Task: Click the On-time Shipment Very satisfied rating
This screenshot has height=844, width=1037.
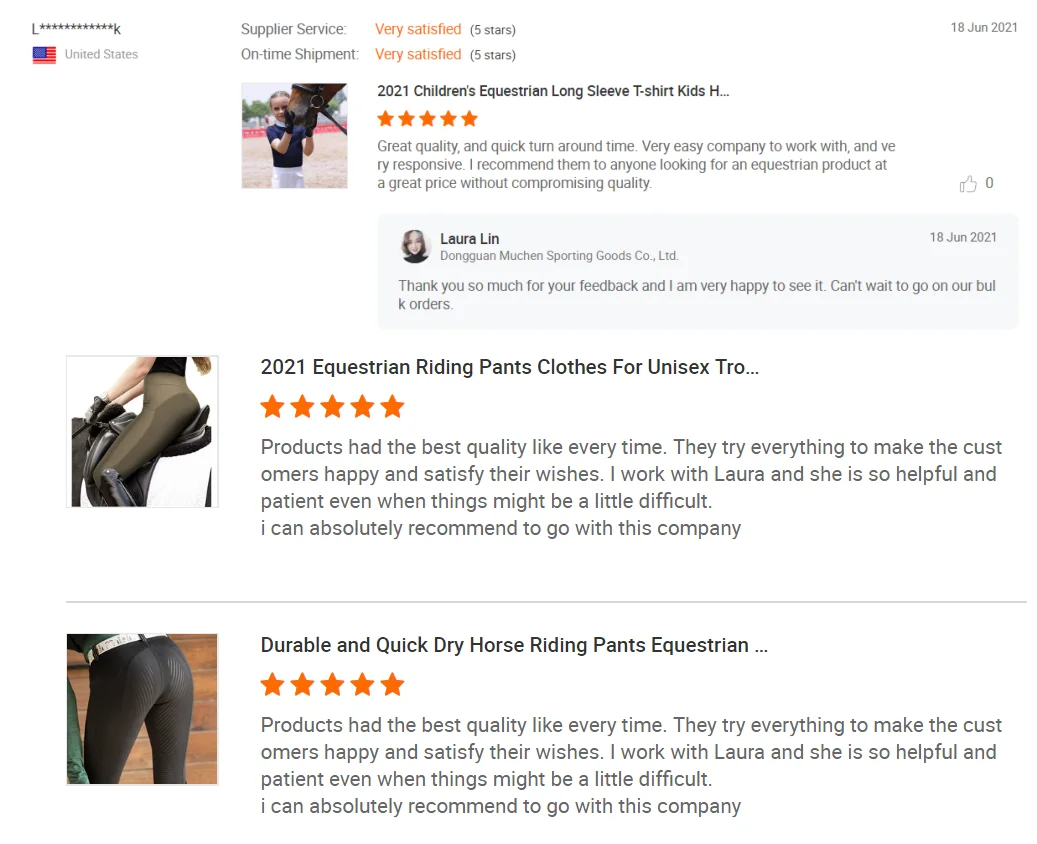Action: [x=418, y=54]
